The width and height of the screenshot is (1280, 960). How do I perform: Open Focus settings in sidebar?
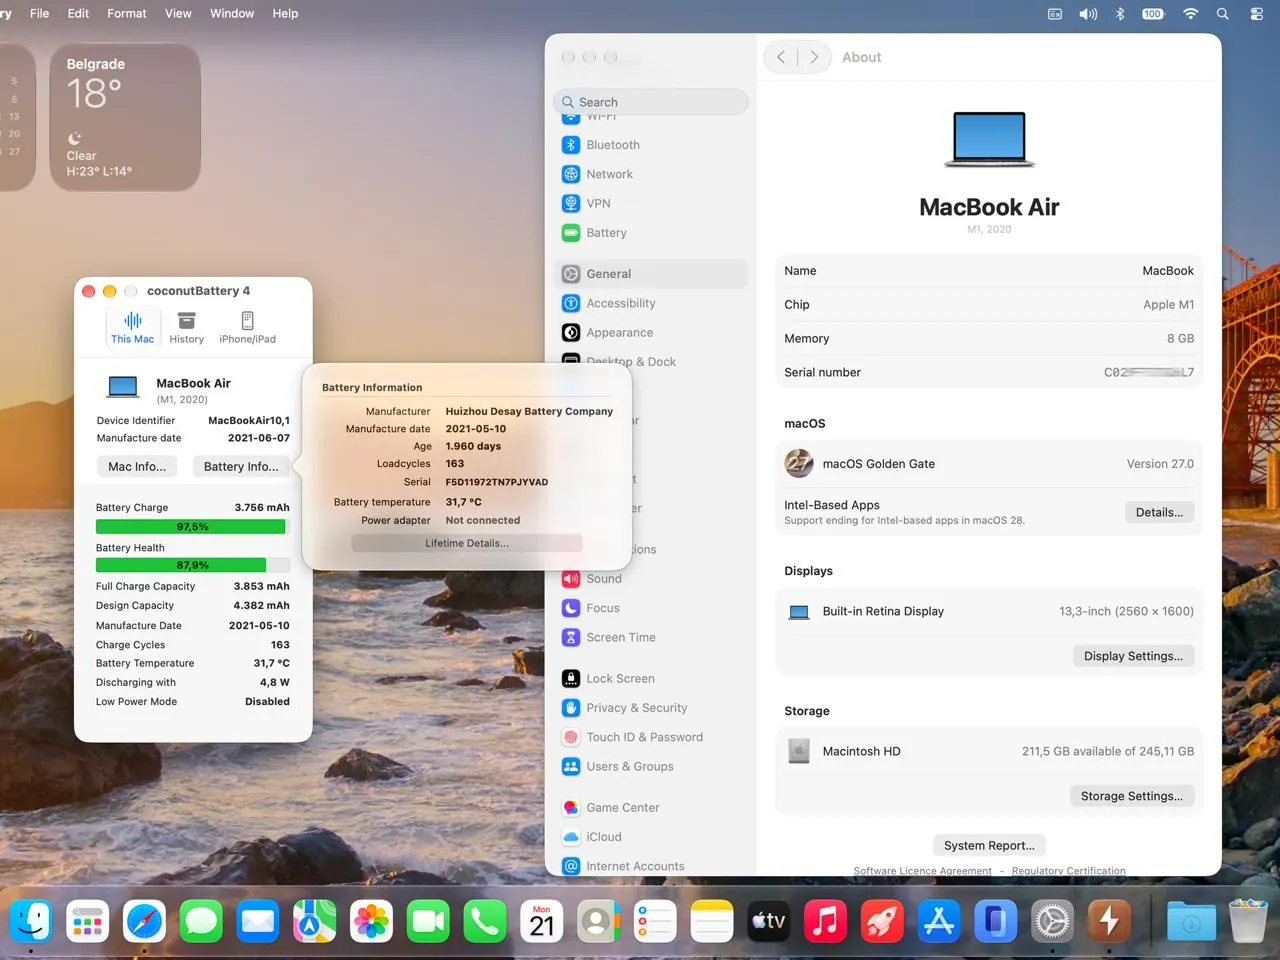pos(650,608)
